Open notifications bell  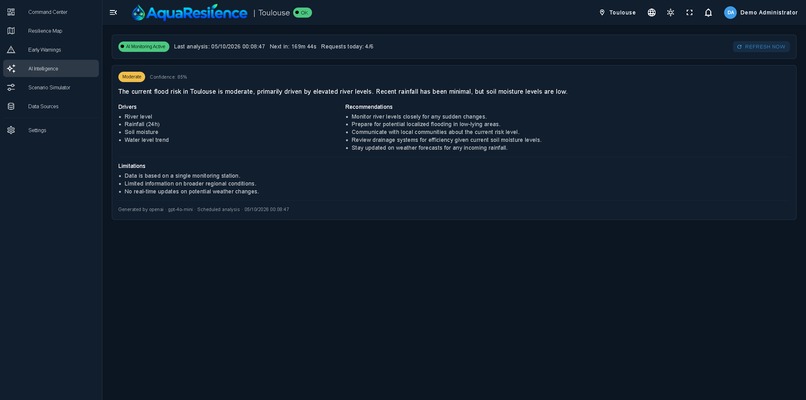click(708, 12)
